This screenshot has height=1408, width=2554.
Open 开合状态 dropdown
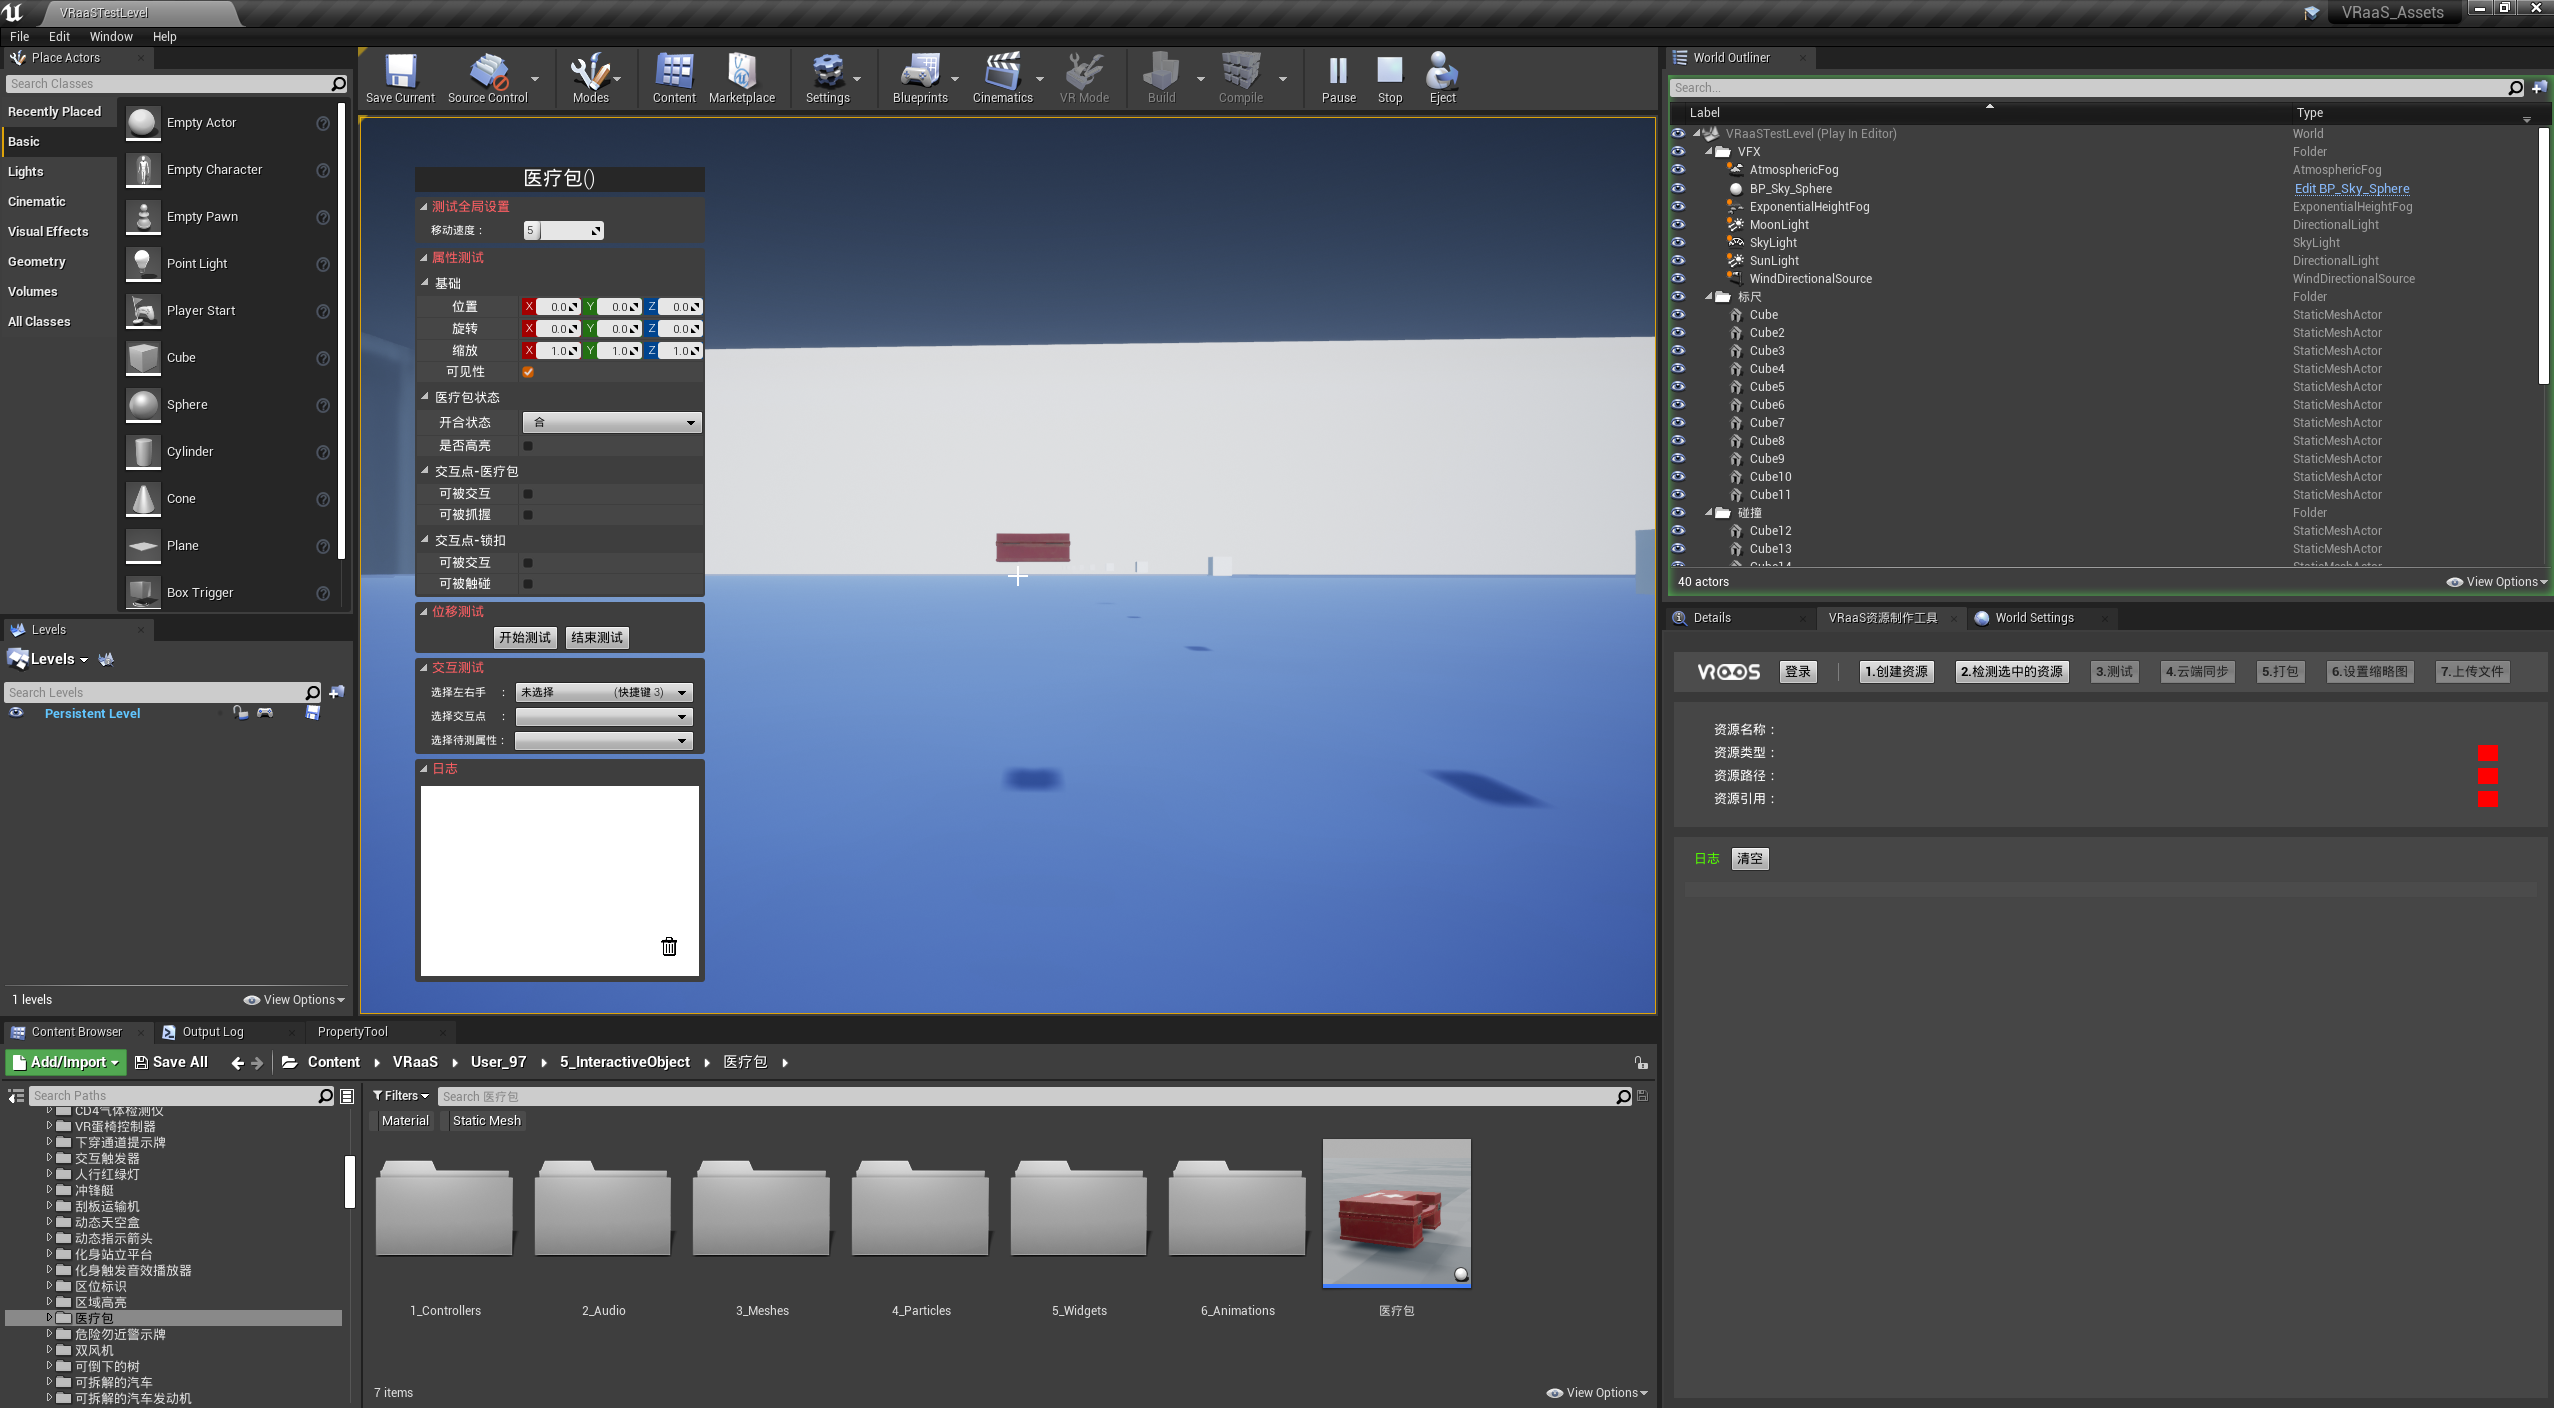point(611,423)
